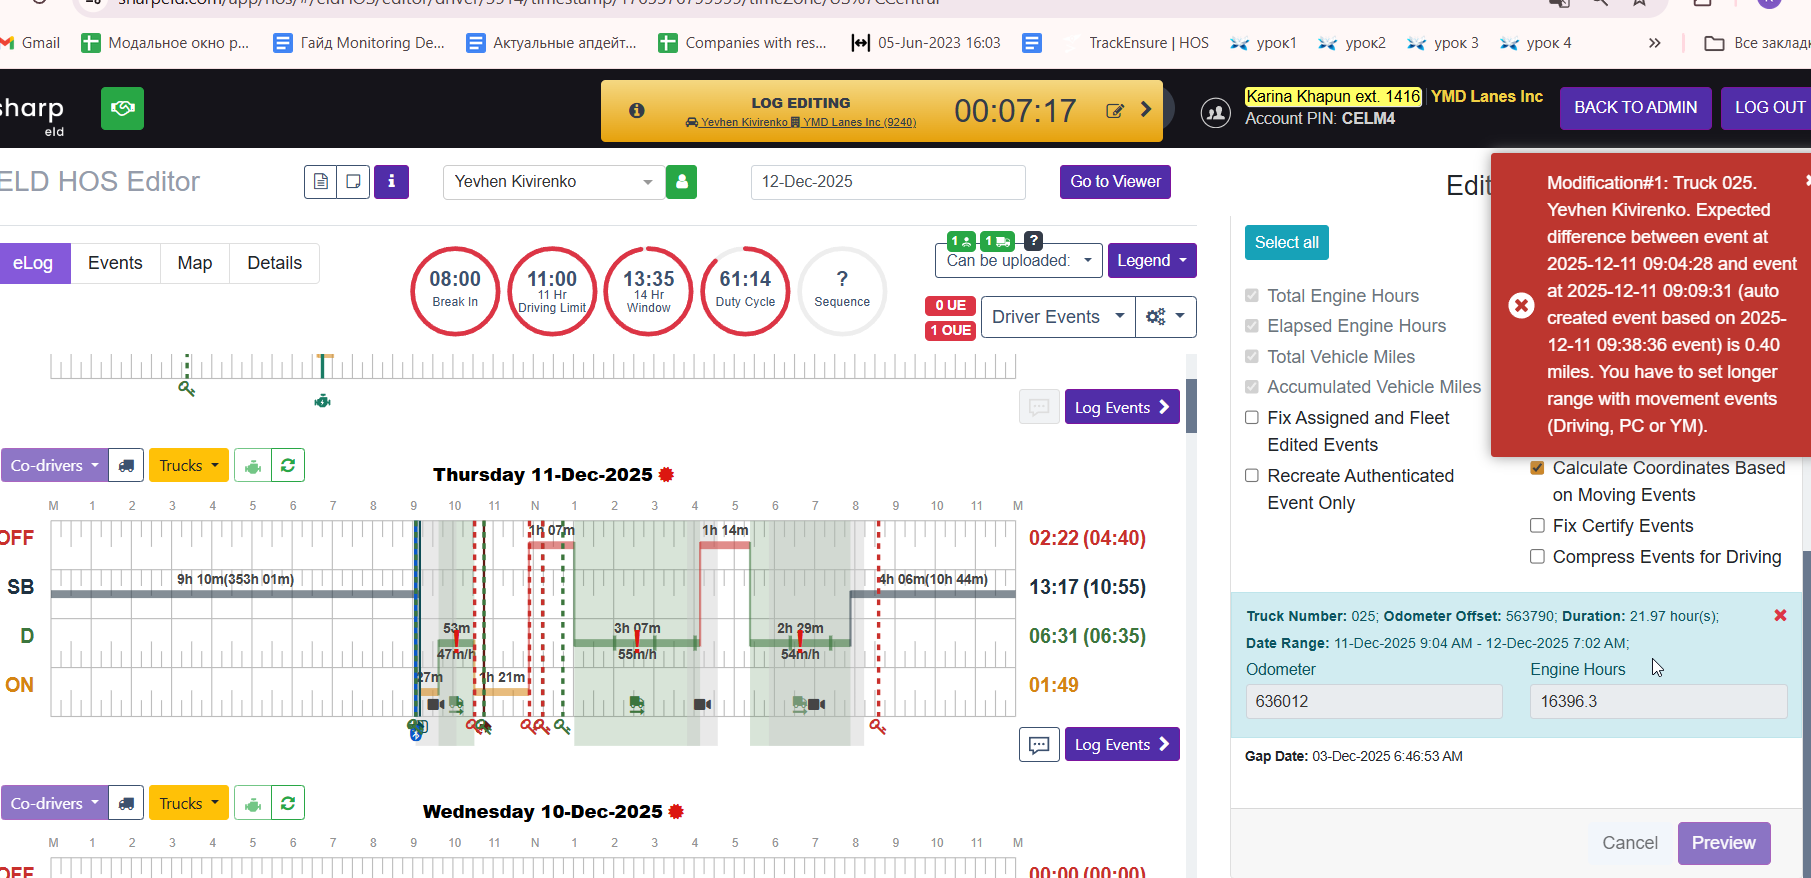
Task: Expand Trucks dropdown for Wednesday 10-Dec
Action: click(189, 804)
